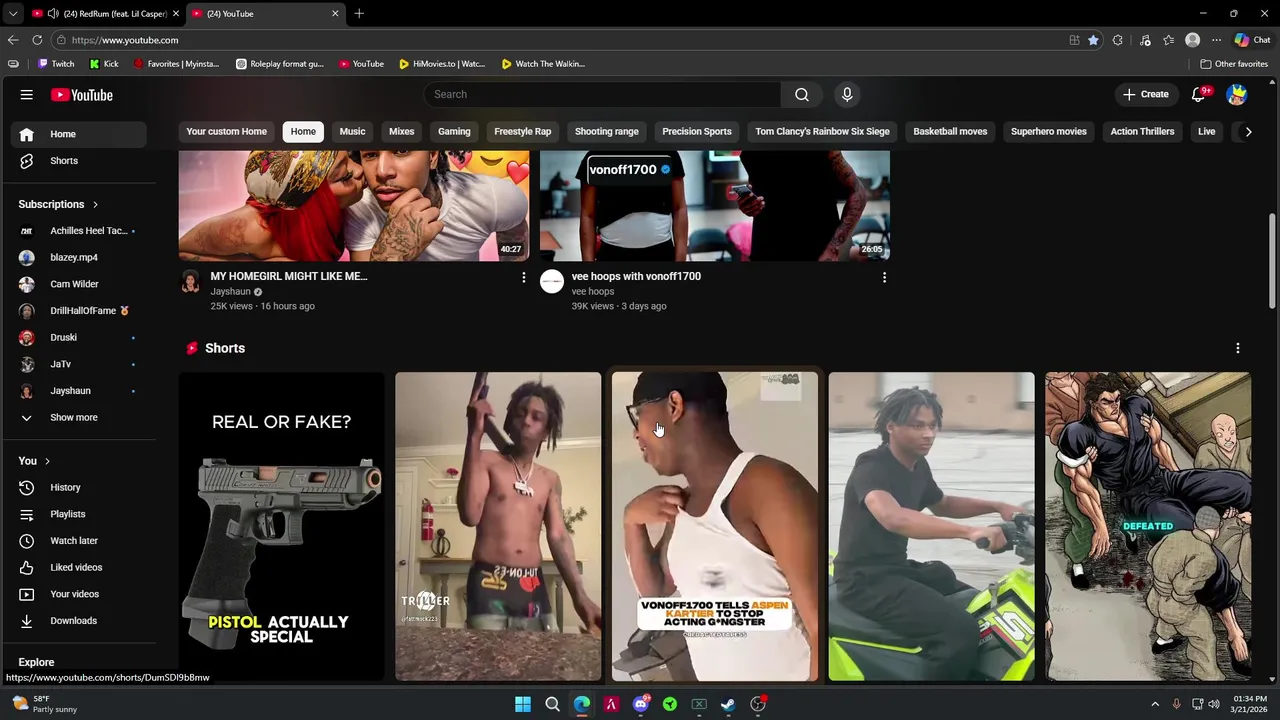Open HiMovies.to bookmark
The width and height of the screenshot is (1280, 720).
pos(441,64)
